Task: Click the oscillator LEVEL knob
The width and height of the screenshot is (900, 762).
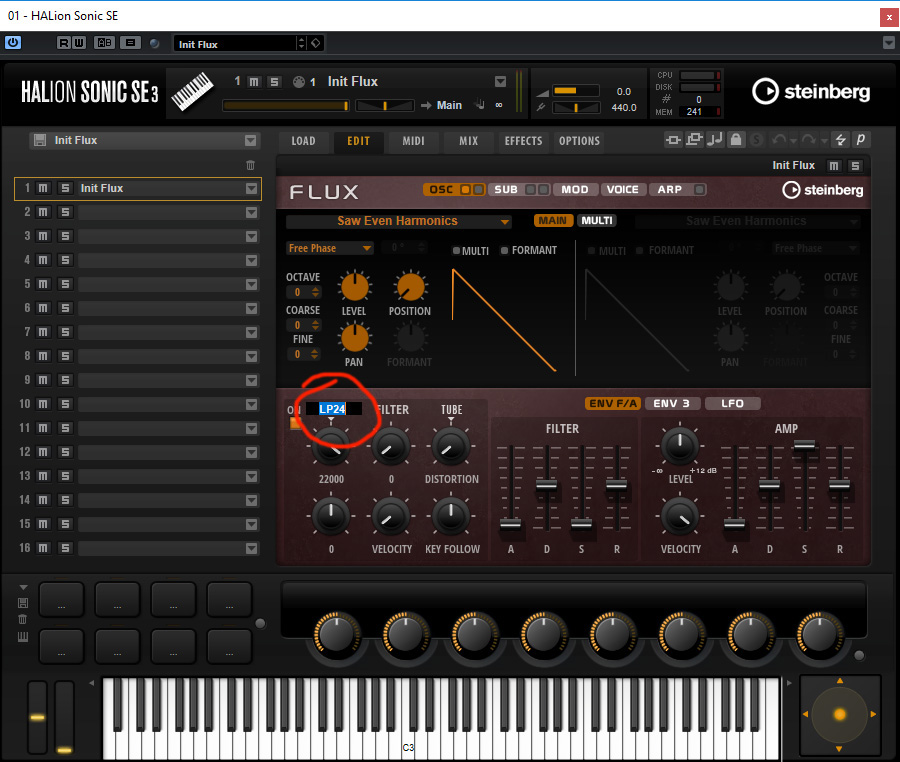Action: (x=354, y=287)
